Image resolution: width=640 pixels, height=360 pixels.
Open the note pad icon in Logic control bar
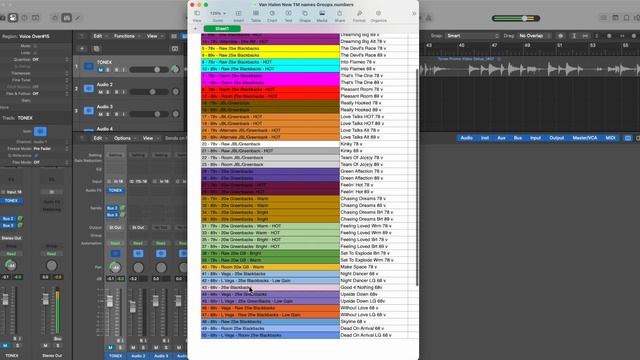point(615,18)
